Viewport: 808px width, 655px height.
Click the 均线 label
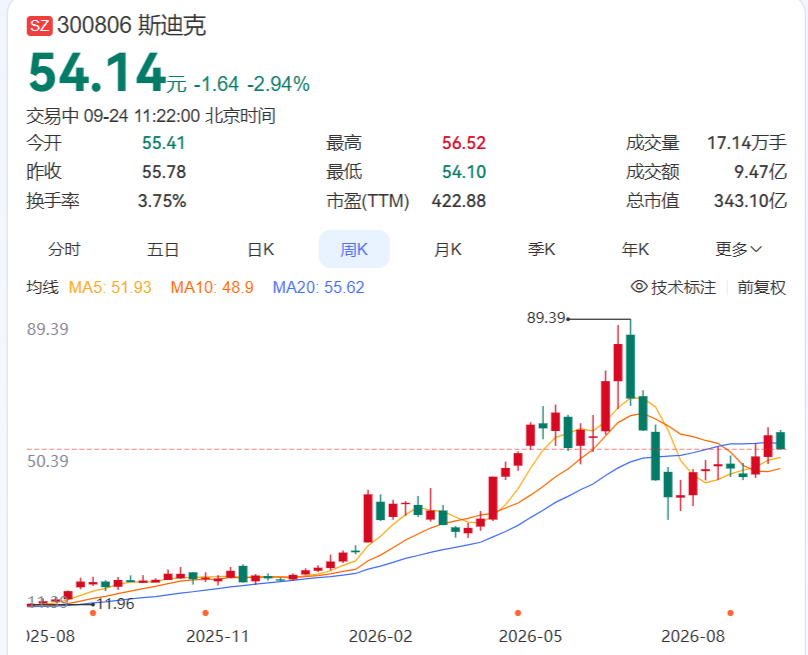(43, 287)
